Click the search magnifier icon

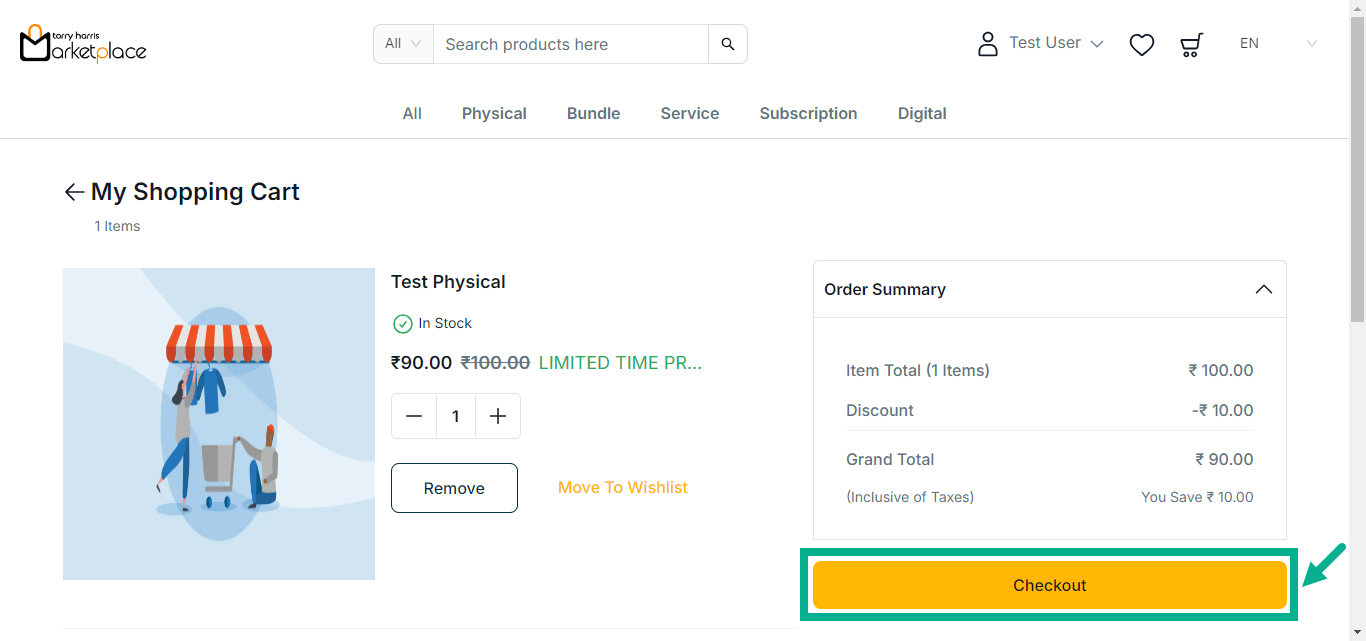[727, 44]
